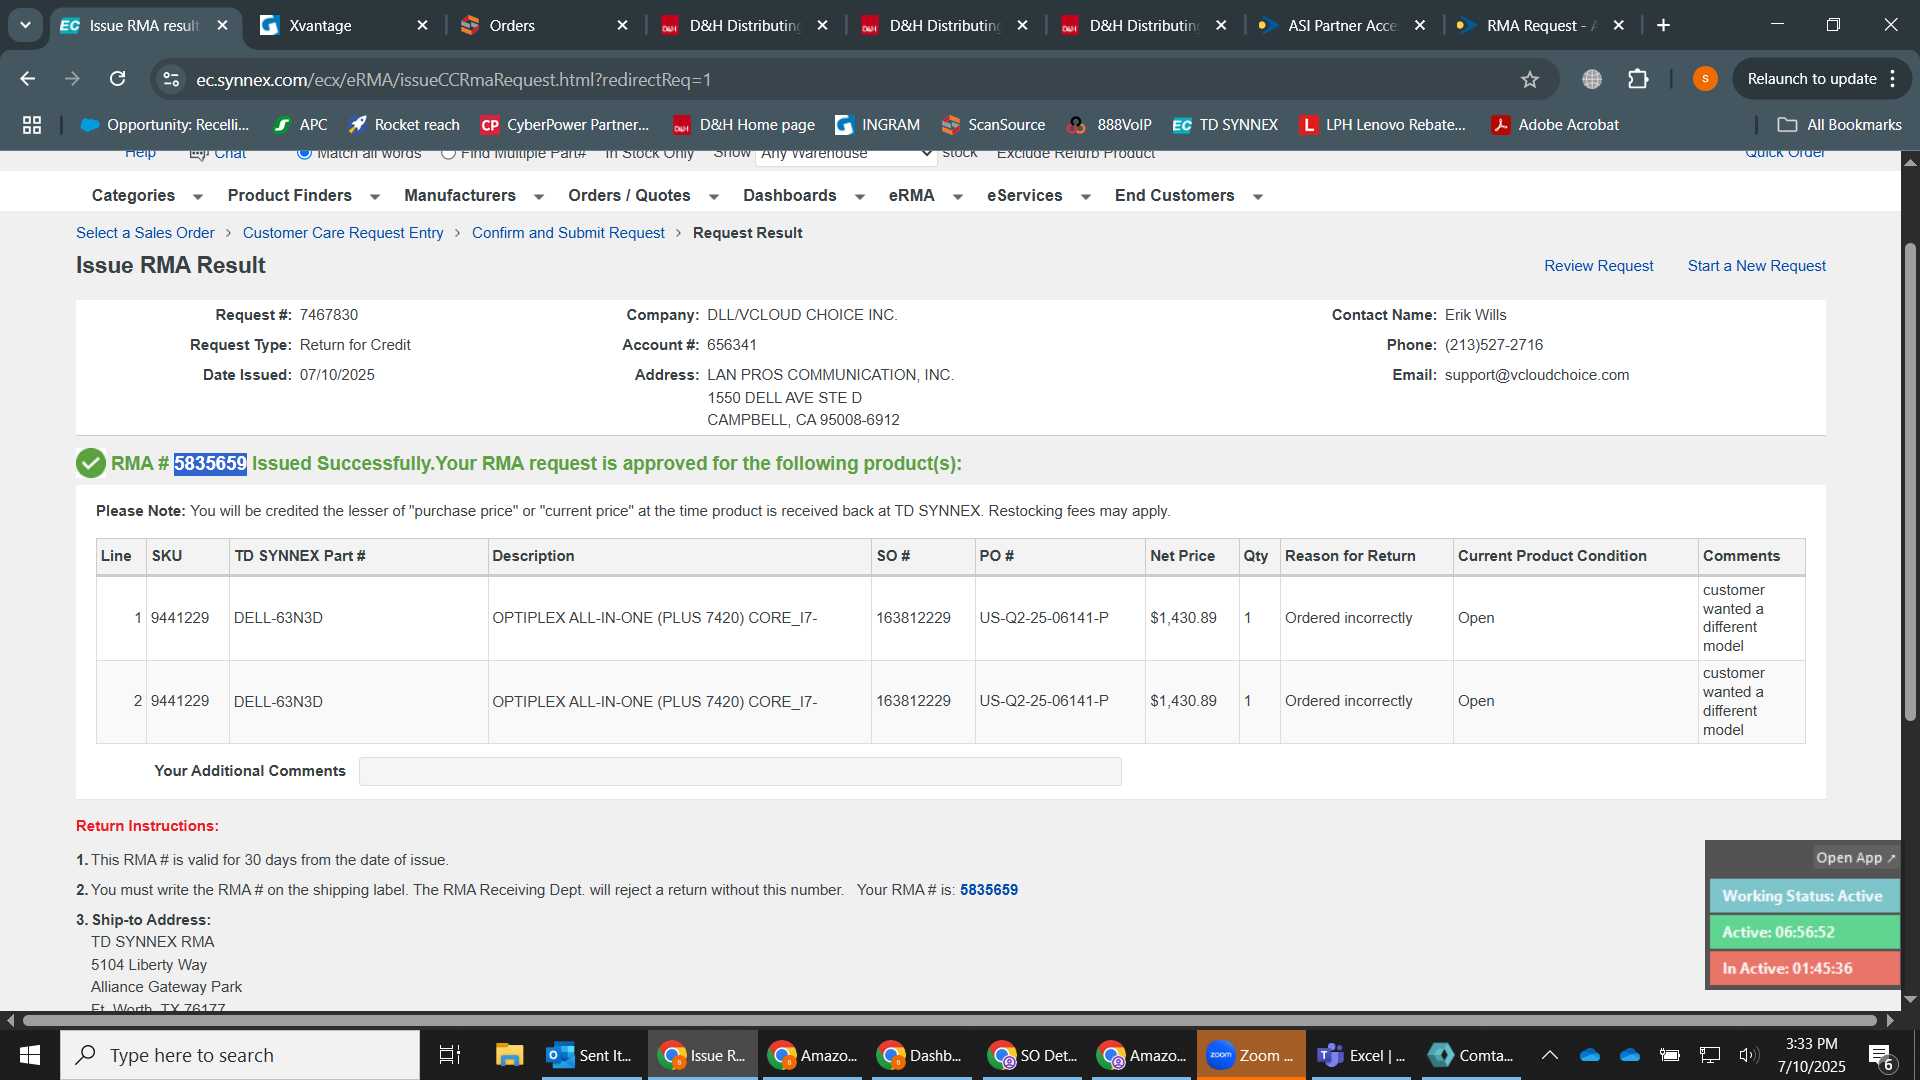This screenshot has width=1920, height=1080.
Task: Open CyberPower Partner bookmark
Action: [x=565, y=125]
